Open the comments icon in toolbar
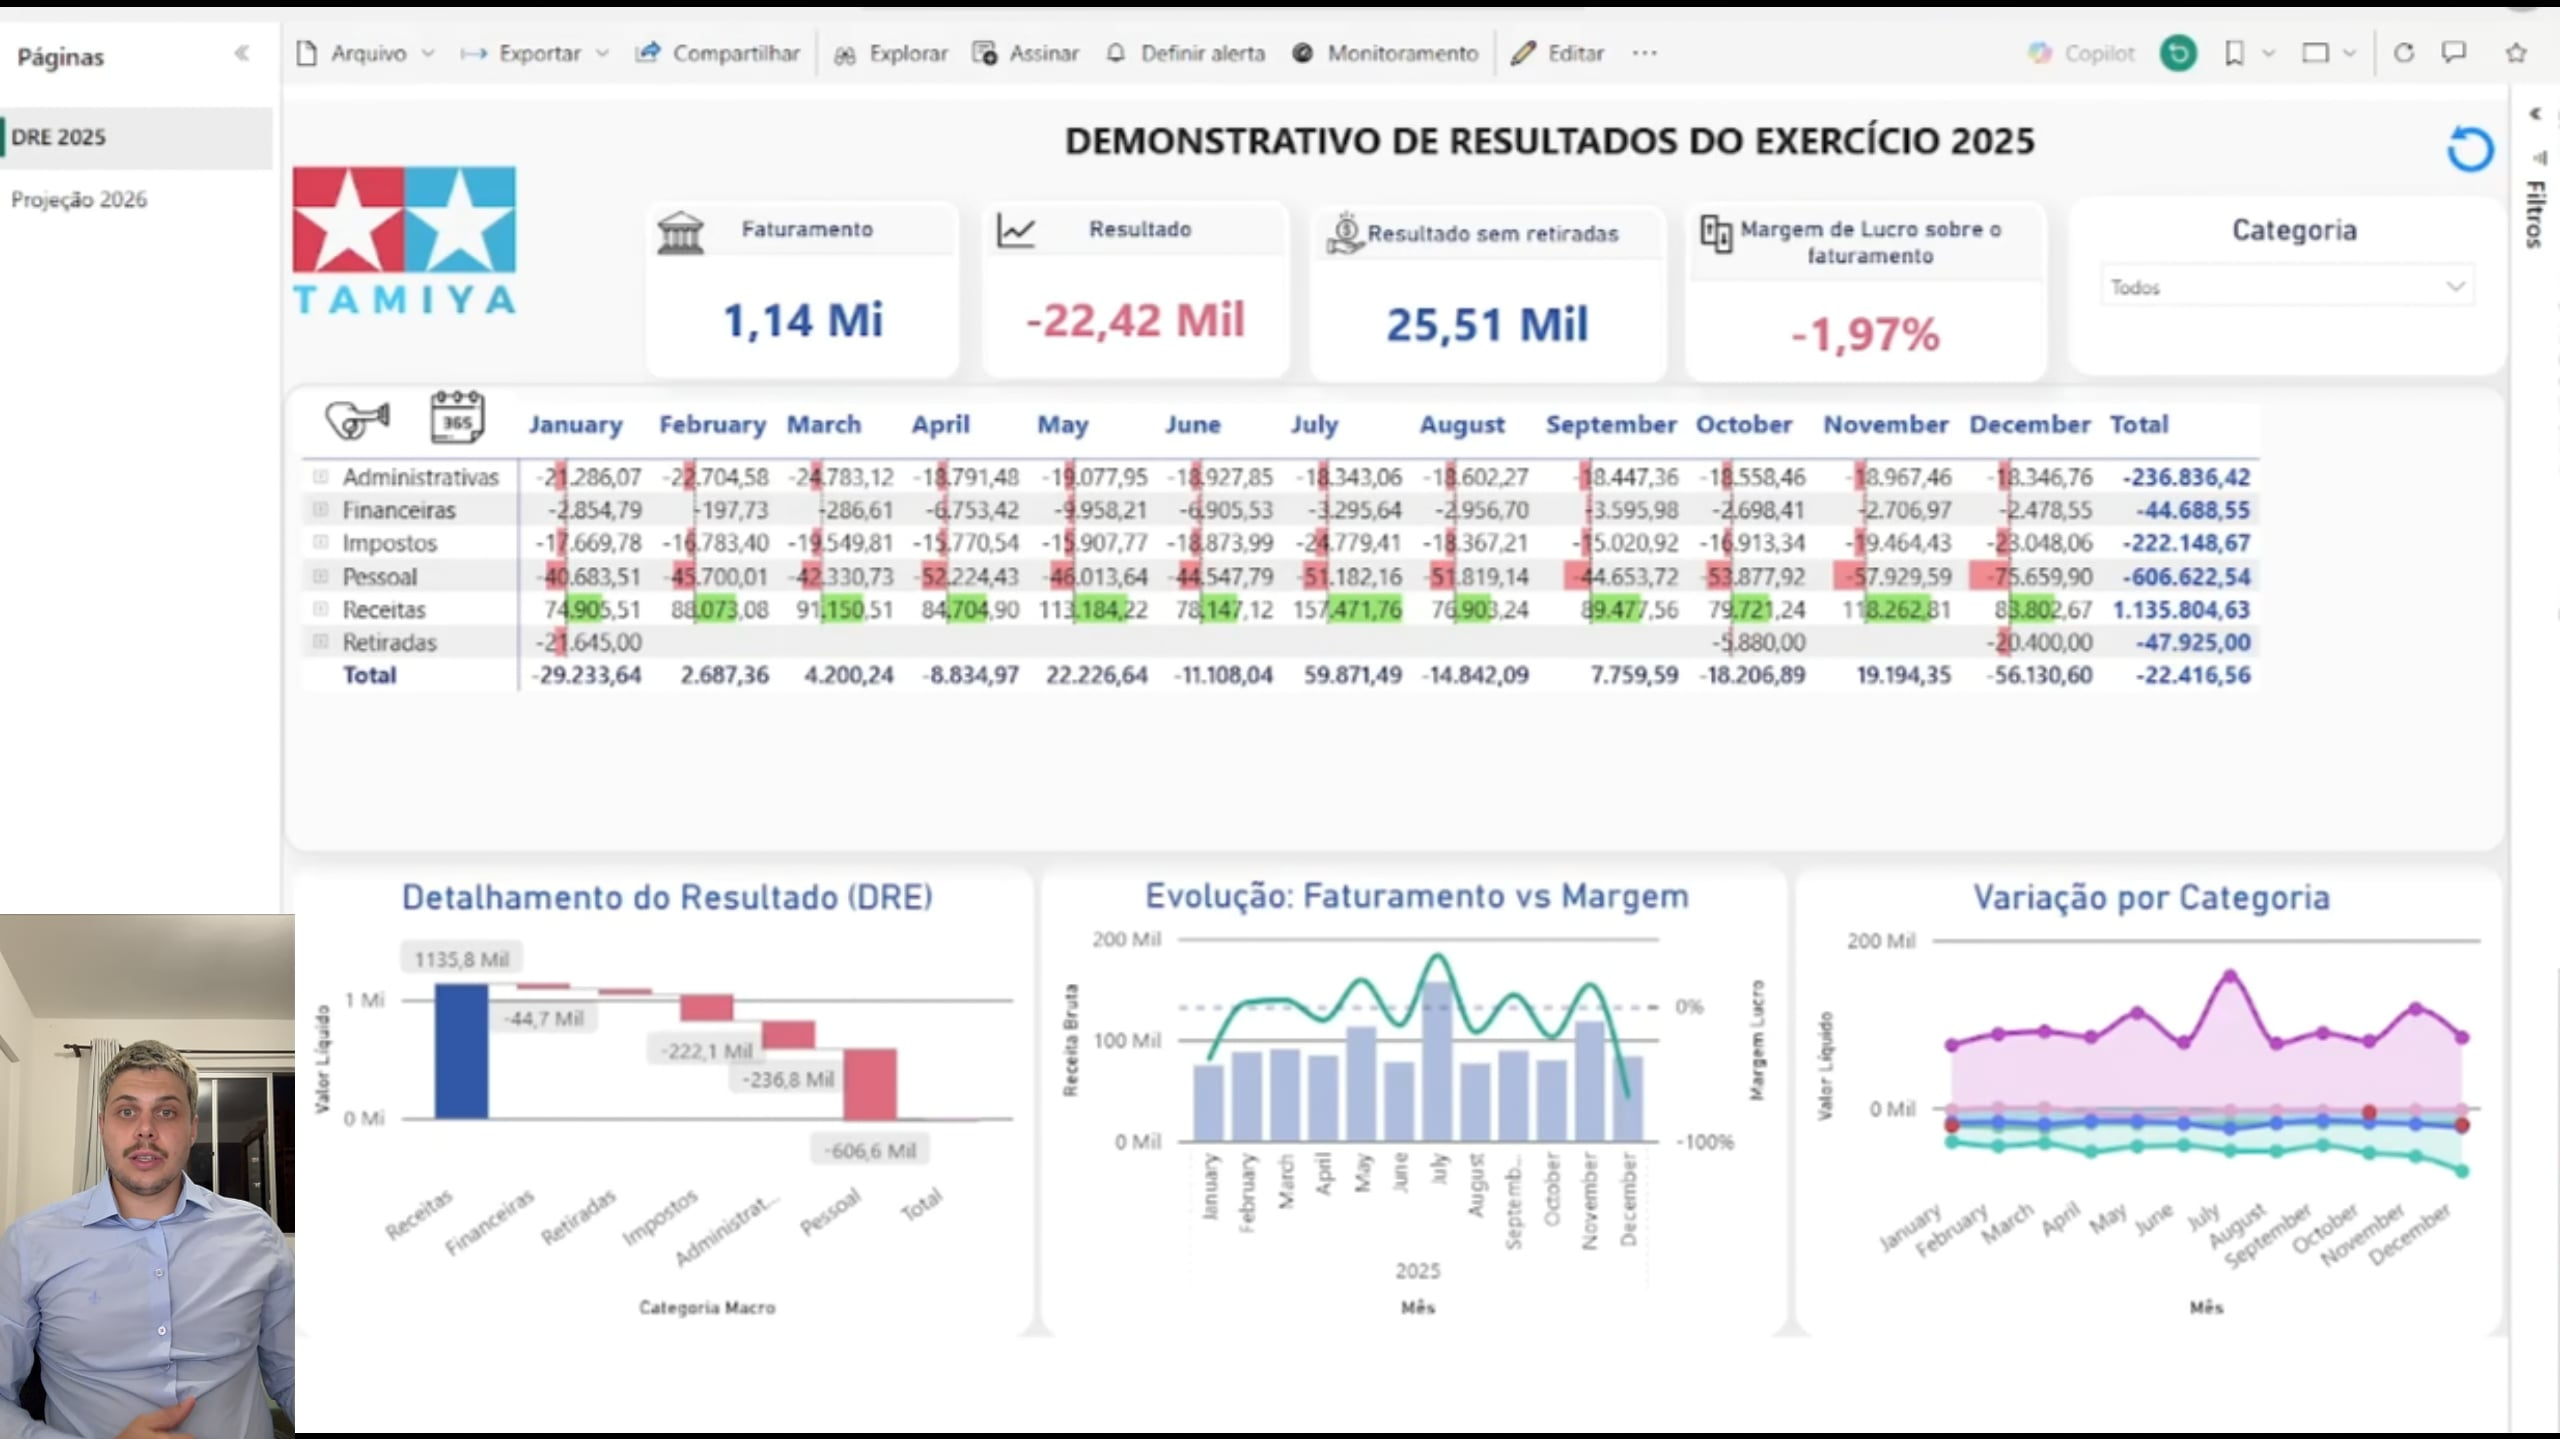Screen dimensions: 2560x1439 [2454, 53]
